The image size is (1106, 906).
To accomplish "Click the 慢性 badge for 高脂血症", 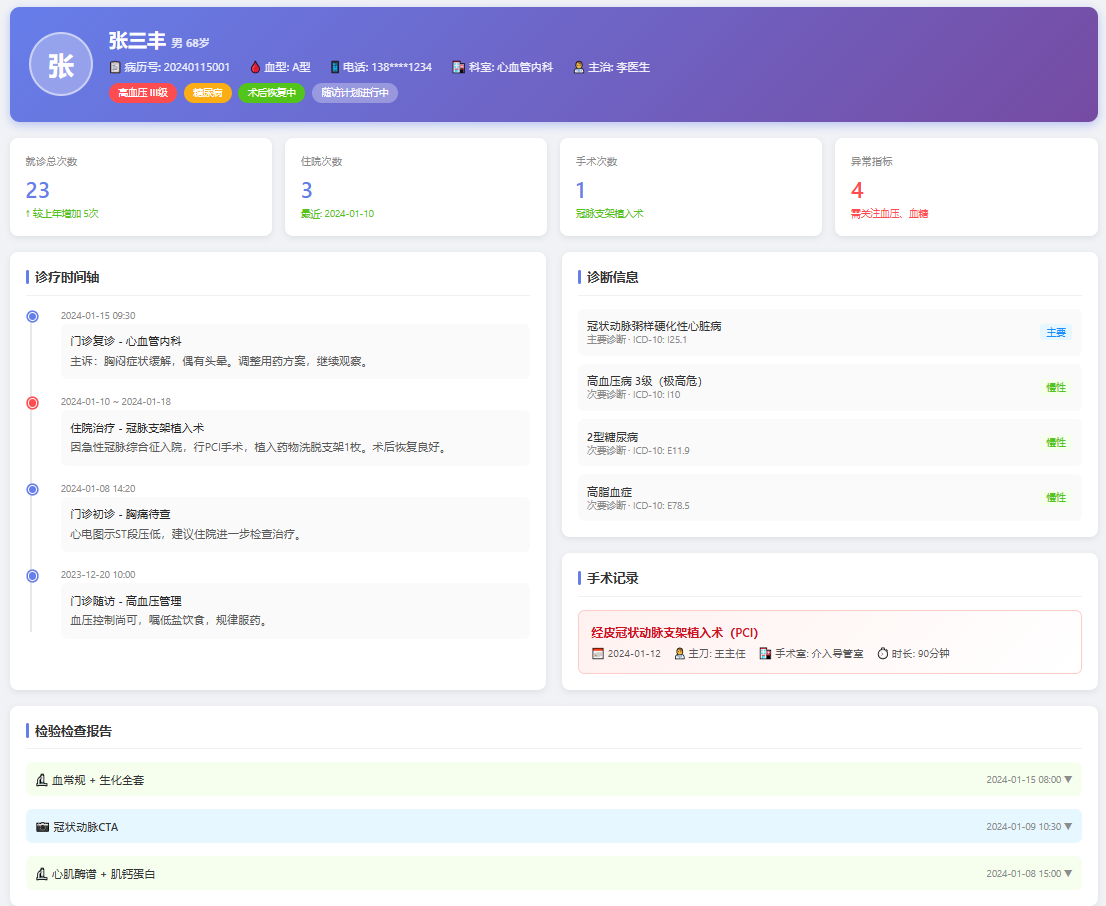I will click(x=1056, y=497).
